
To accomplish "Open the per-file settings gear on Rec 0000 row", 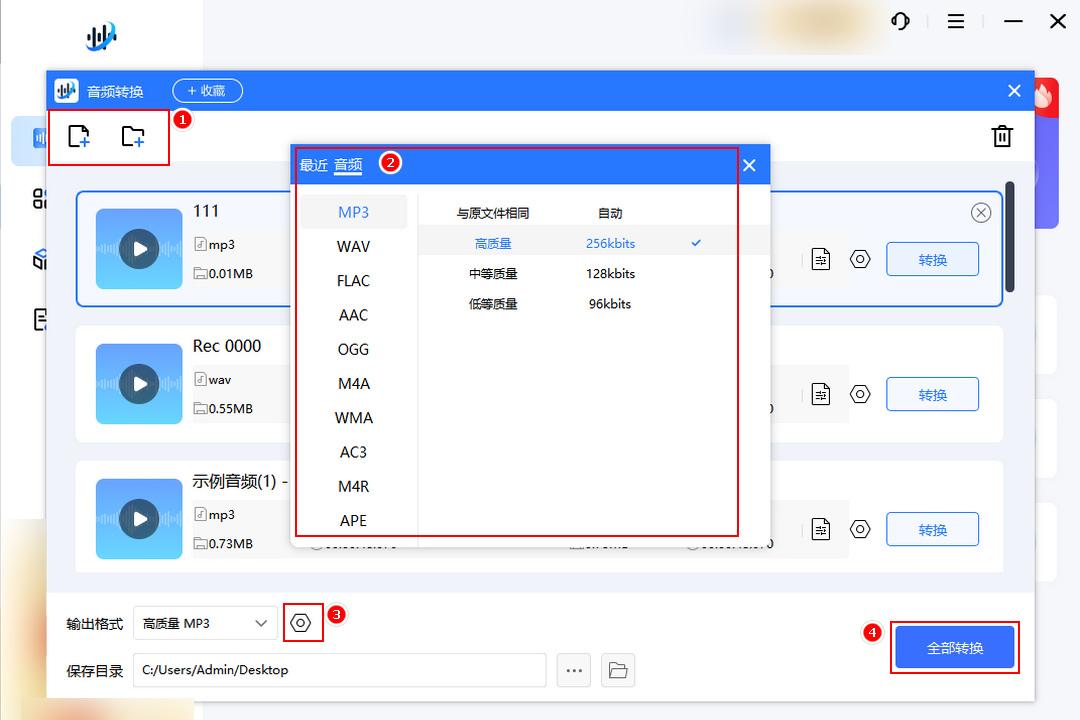I will (860, 394).
